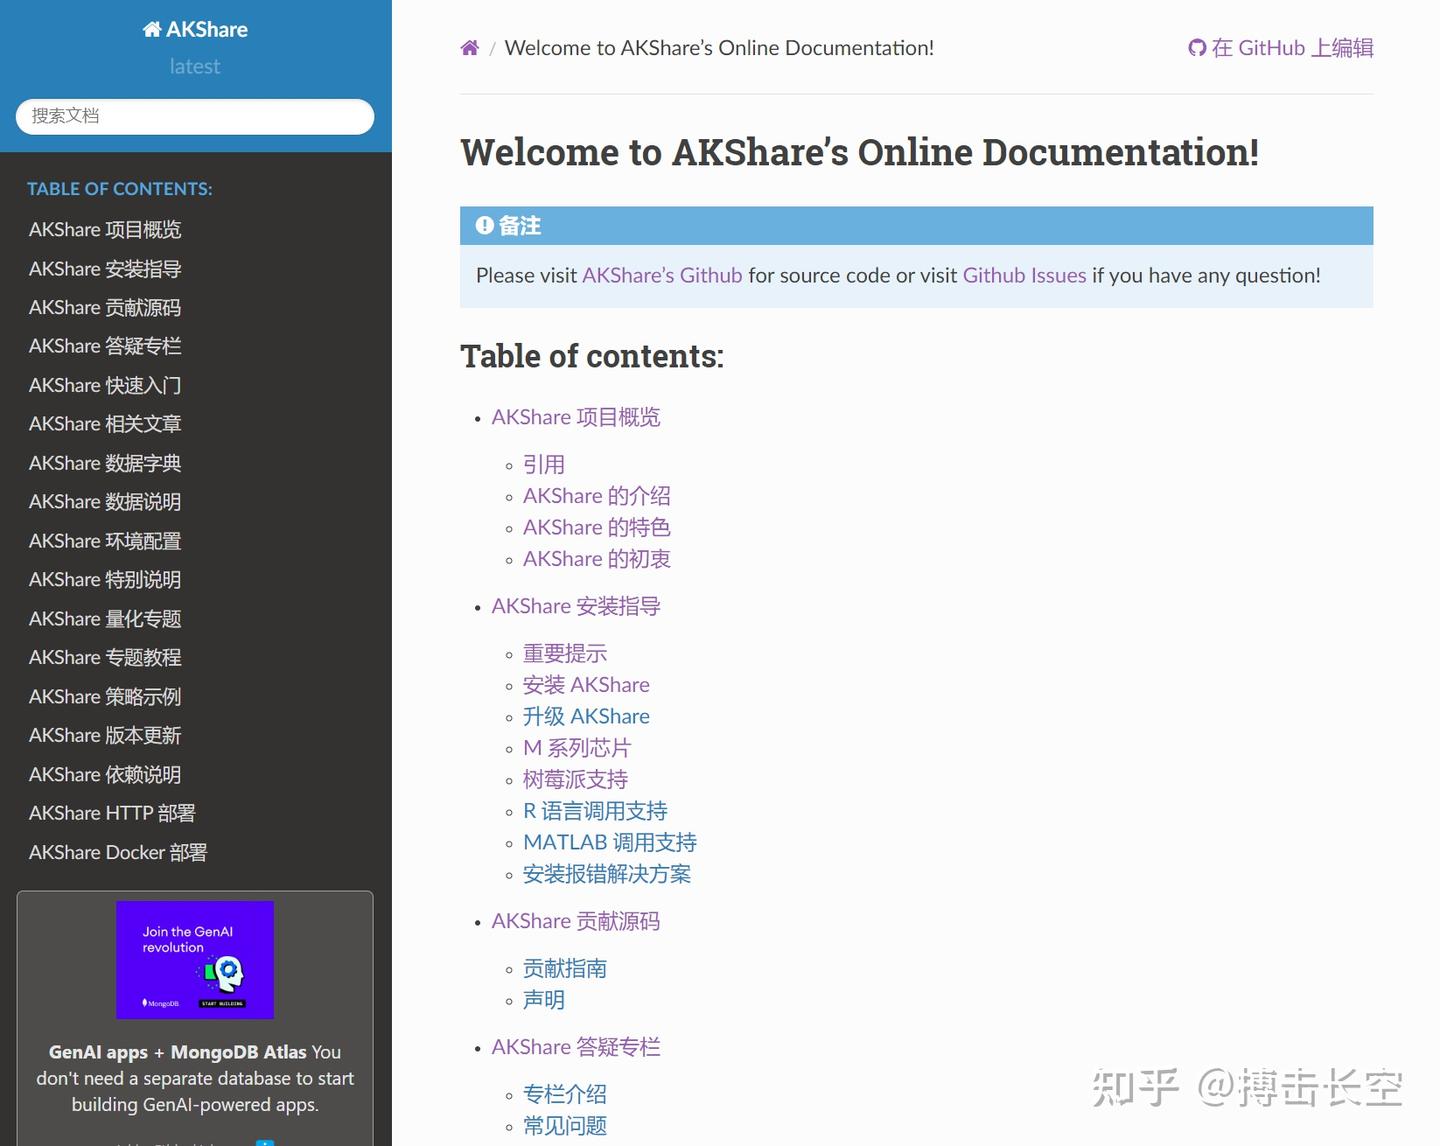Open the 安装 AKShare link
This screenshot has width=1440, height=1146.
(x=586, y=685)
